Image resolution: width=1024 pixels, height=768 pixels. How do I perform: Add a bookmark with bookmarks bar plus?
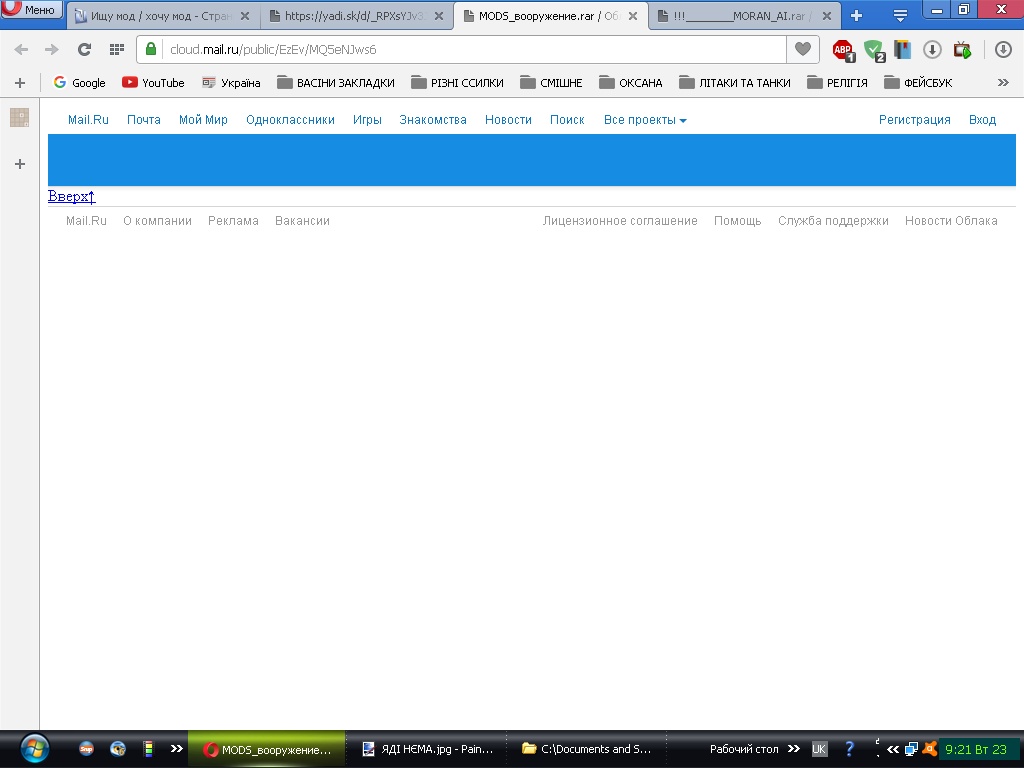(x=20, y=83)
